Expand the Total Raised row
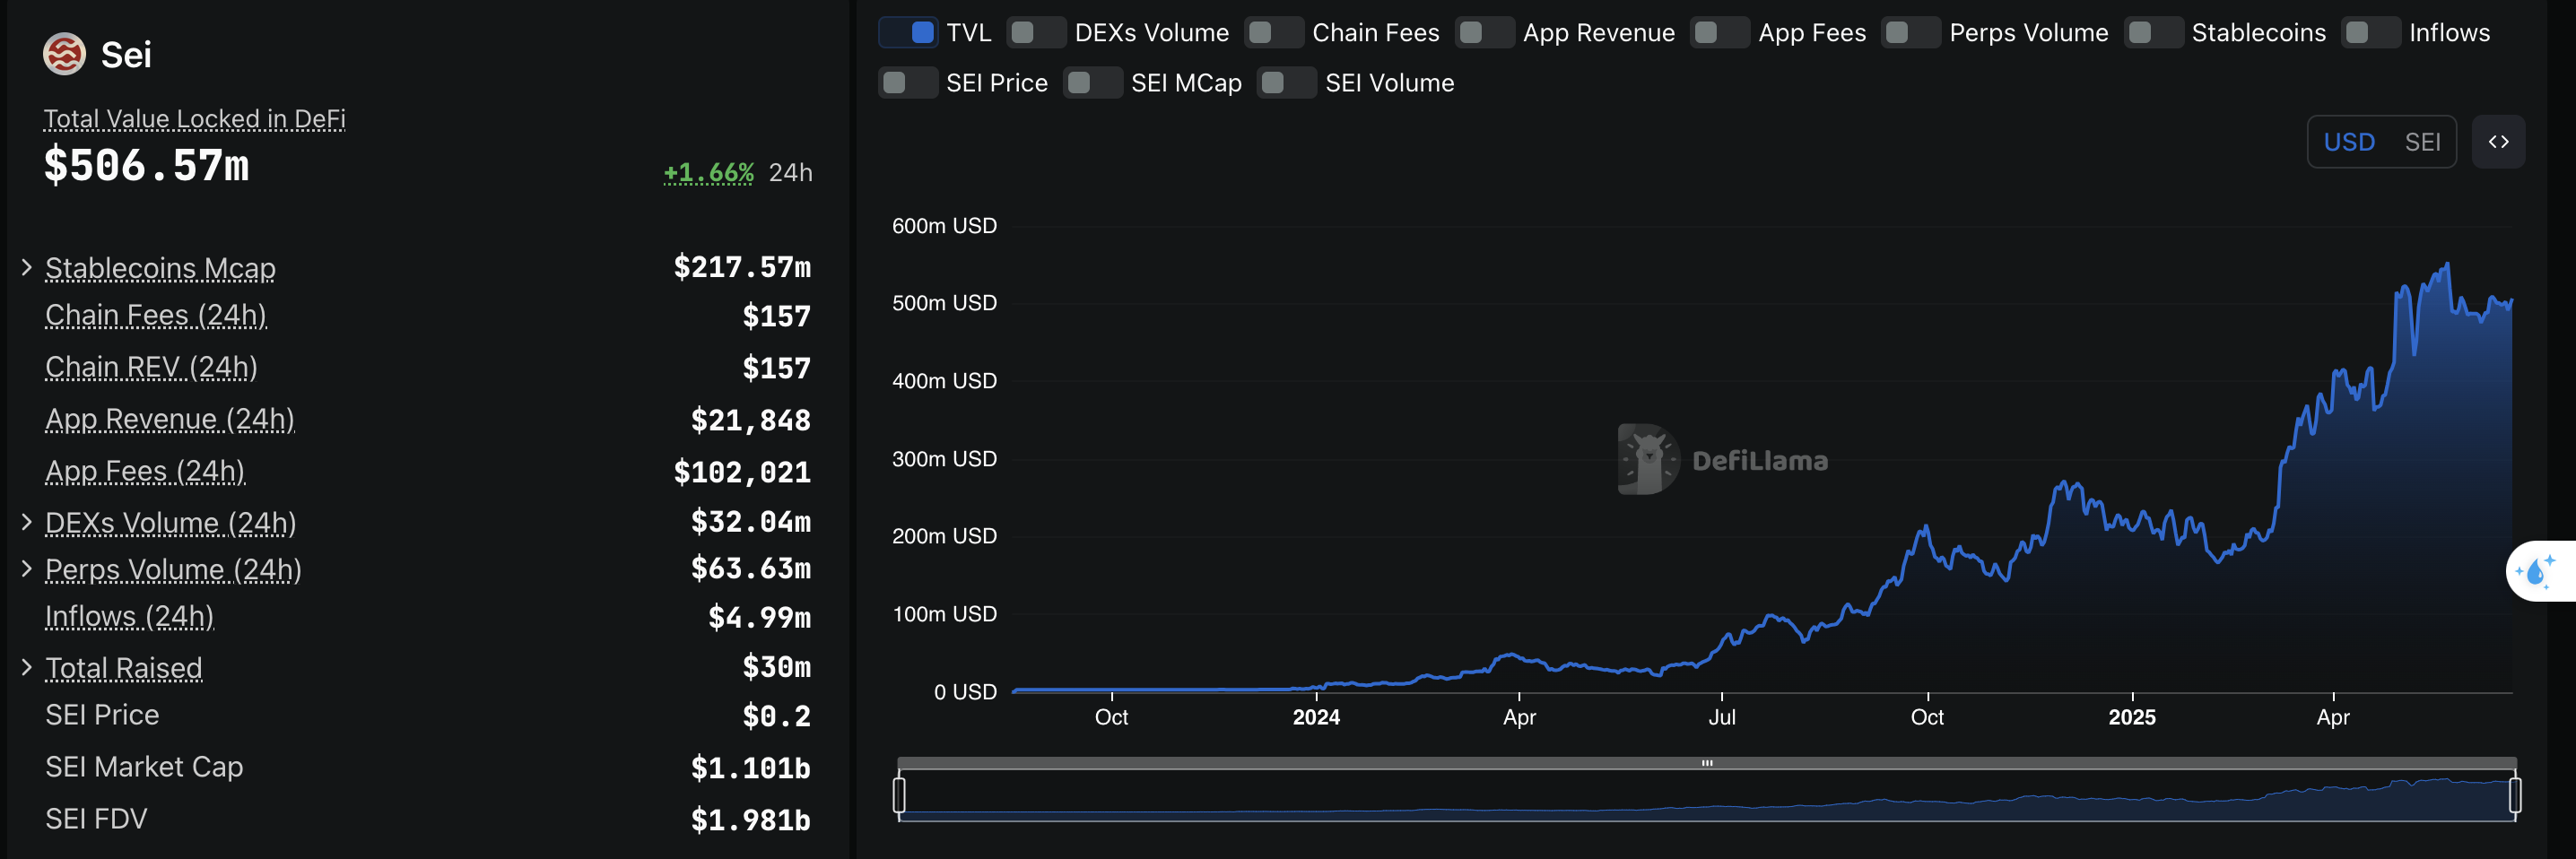Screen dimensions: 2576x859 pos(27,667)
